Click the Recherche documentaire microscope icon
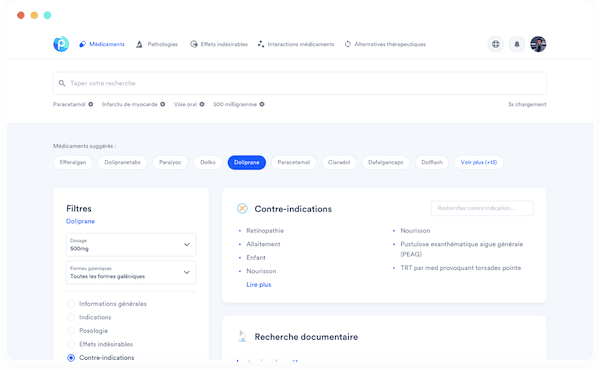600x370 pixels. [x=242, y=336]
